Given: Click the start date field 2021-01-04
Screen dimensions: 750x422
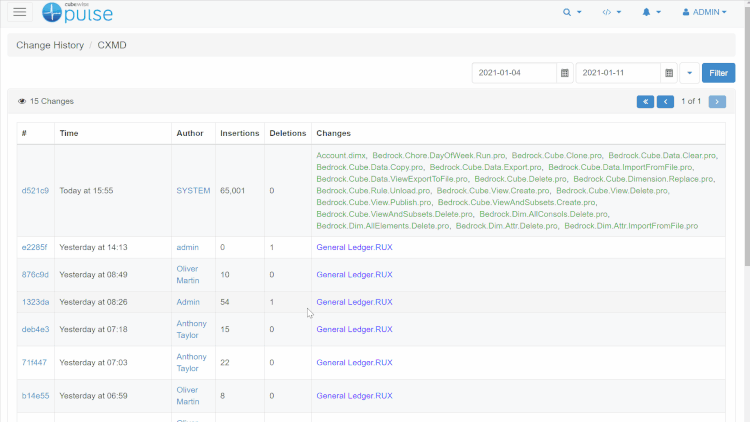Looking at the screenshot, I should click(x=514, y=73).
